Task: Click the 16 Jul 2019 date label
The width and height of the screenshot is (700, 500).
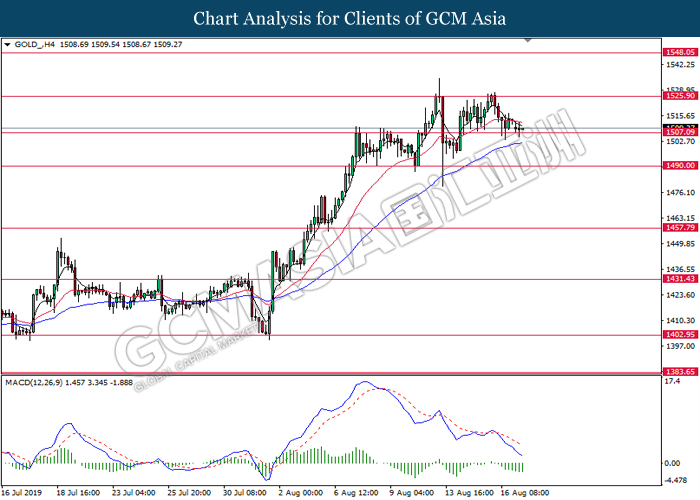Action: (21, 493)
